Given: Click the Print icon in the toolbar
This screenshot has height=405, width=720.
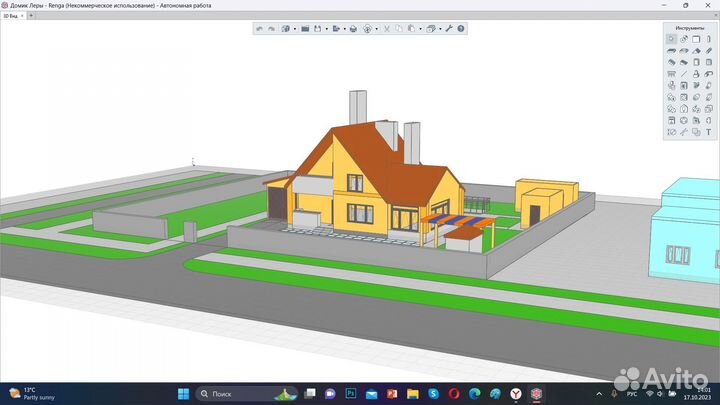Looking at the screenshot, I should coord(353,29).
